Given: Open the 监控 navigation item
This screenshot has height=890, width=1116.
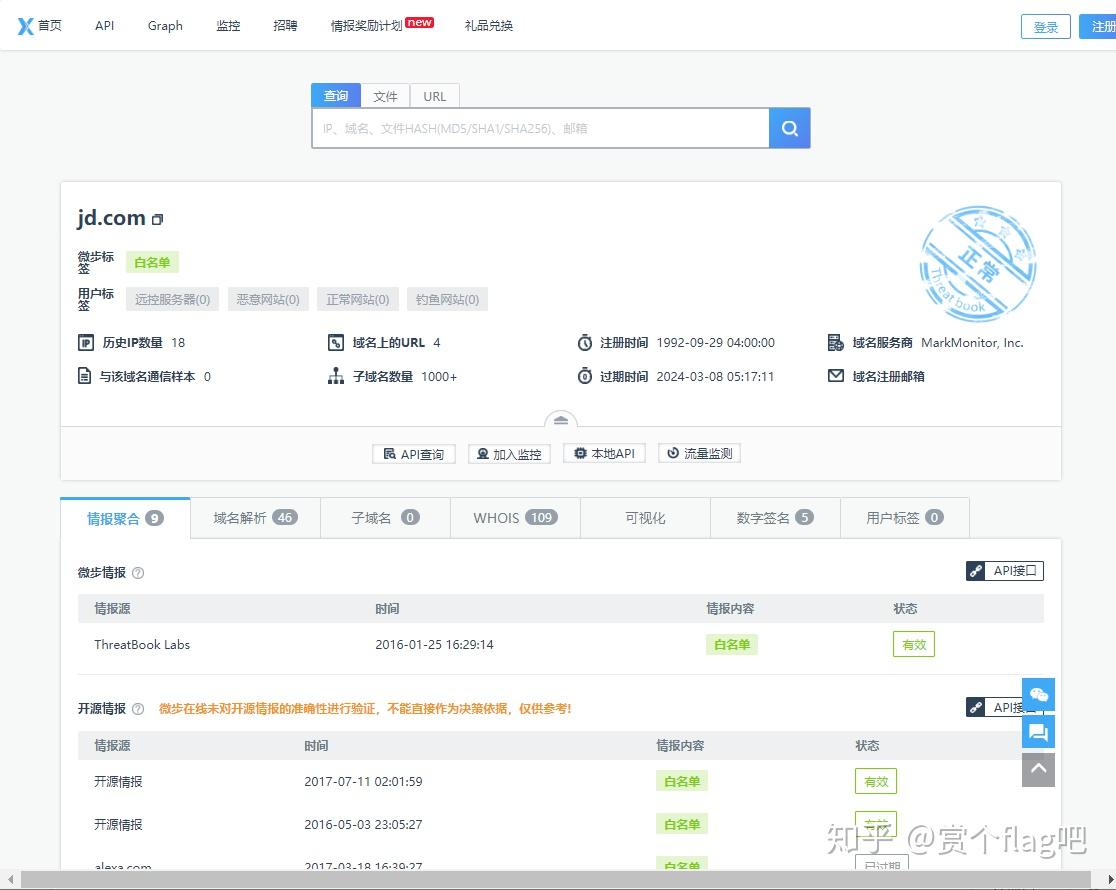Looking at the screenshot, I should [228, 26].
